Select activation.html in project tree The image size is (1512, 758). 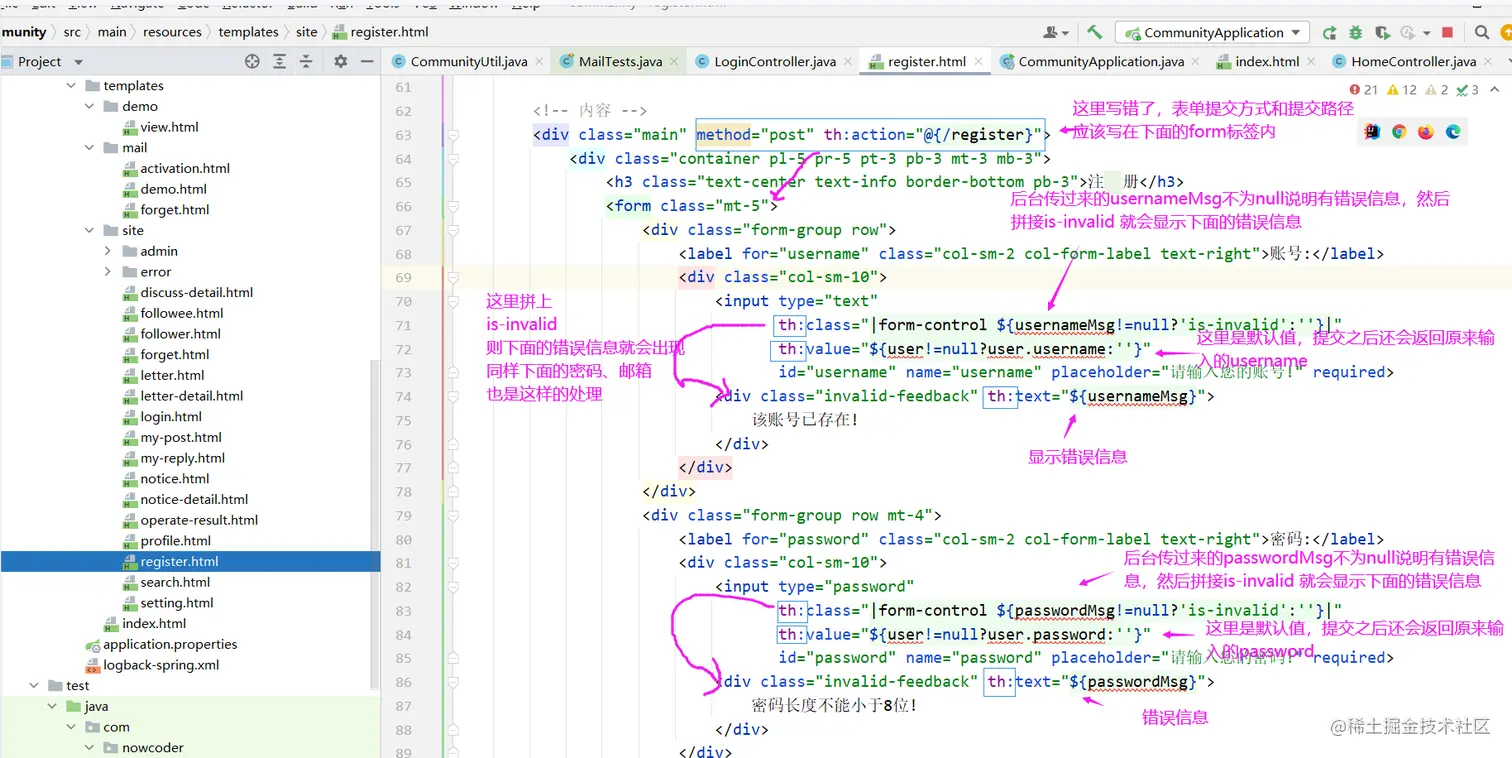click(x=185, y=168)
